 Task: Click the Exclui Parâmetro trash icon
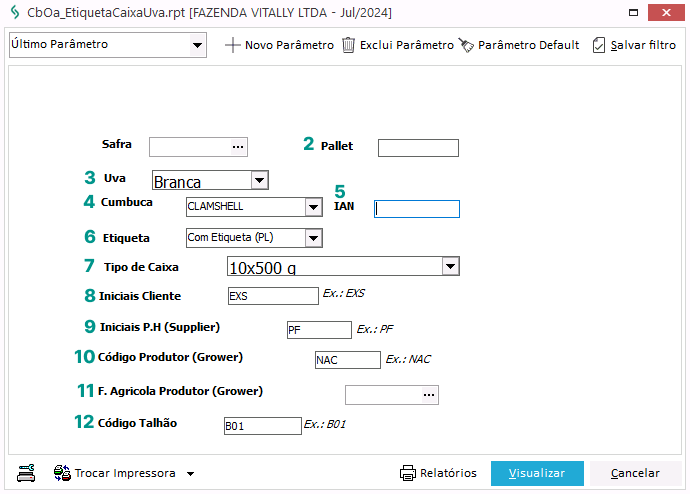(348, 45)
